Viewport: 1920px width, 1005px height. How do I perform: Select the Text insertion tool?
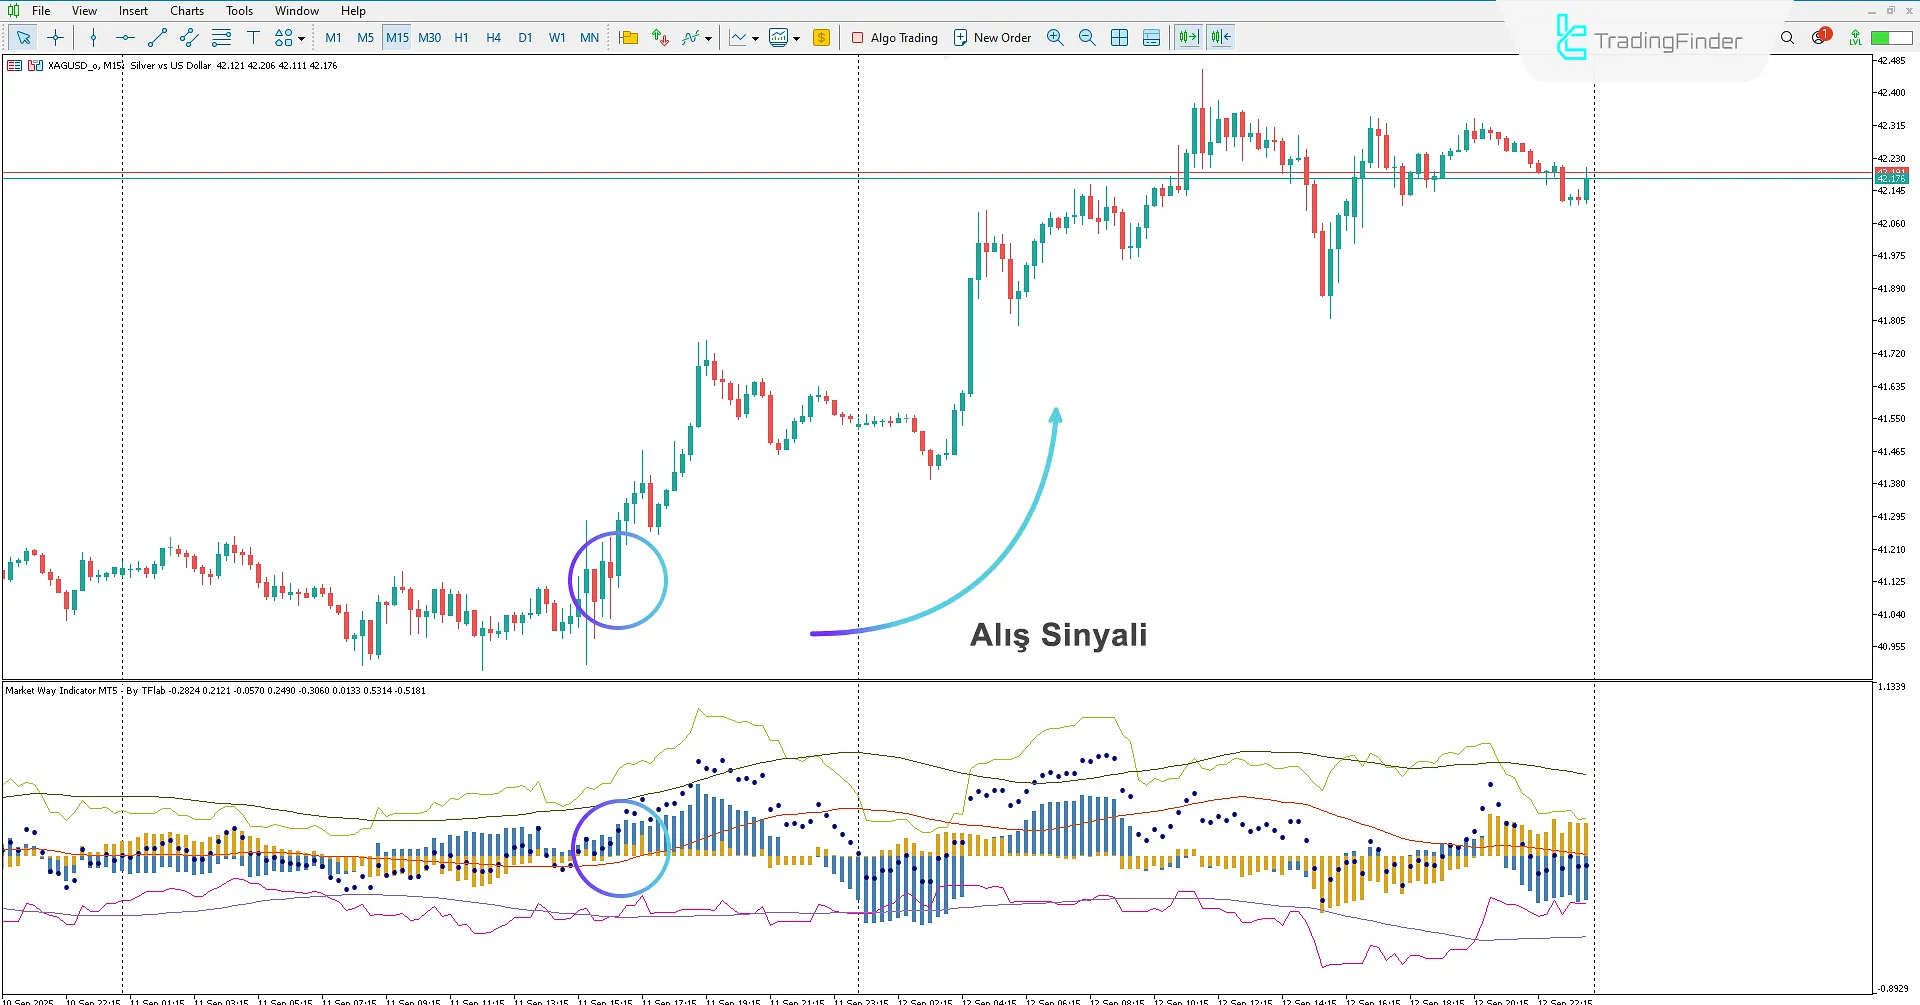254,37
